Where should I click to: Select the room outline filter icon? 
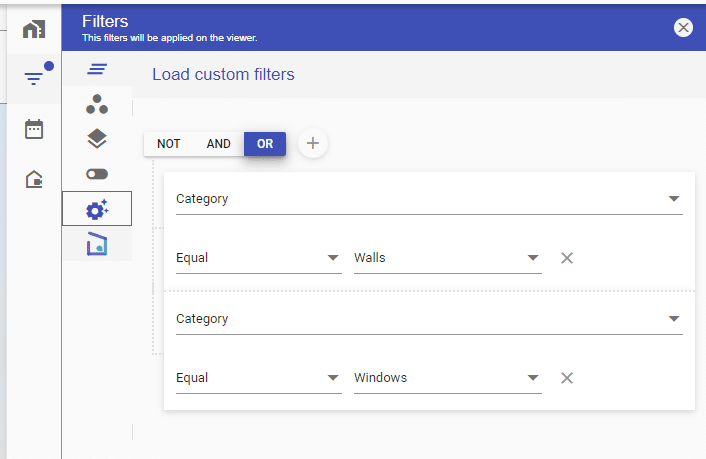97,244
